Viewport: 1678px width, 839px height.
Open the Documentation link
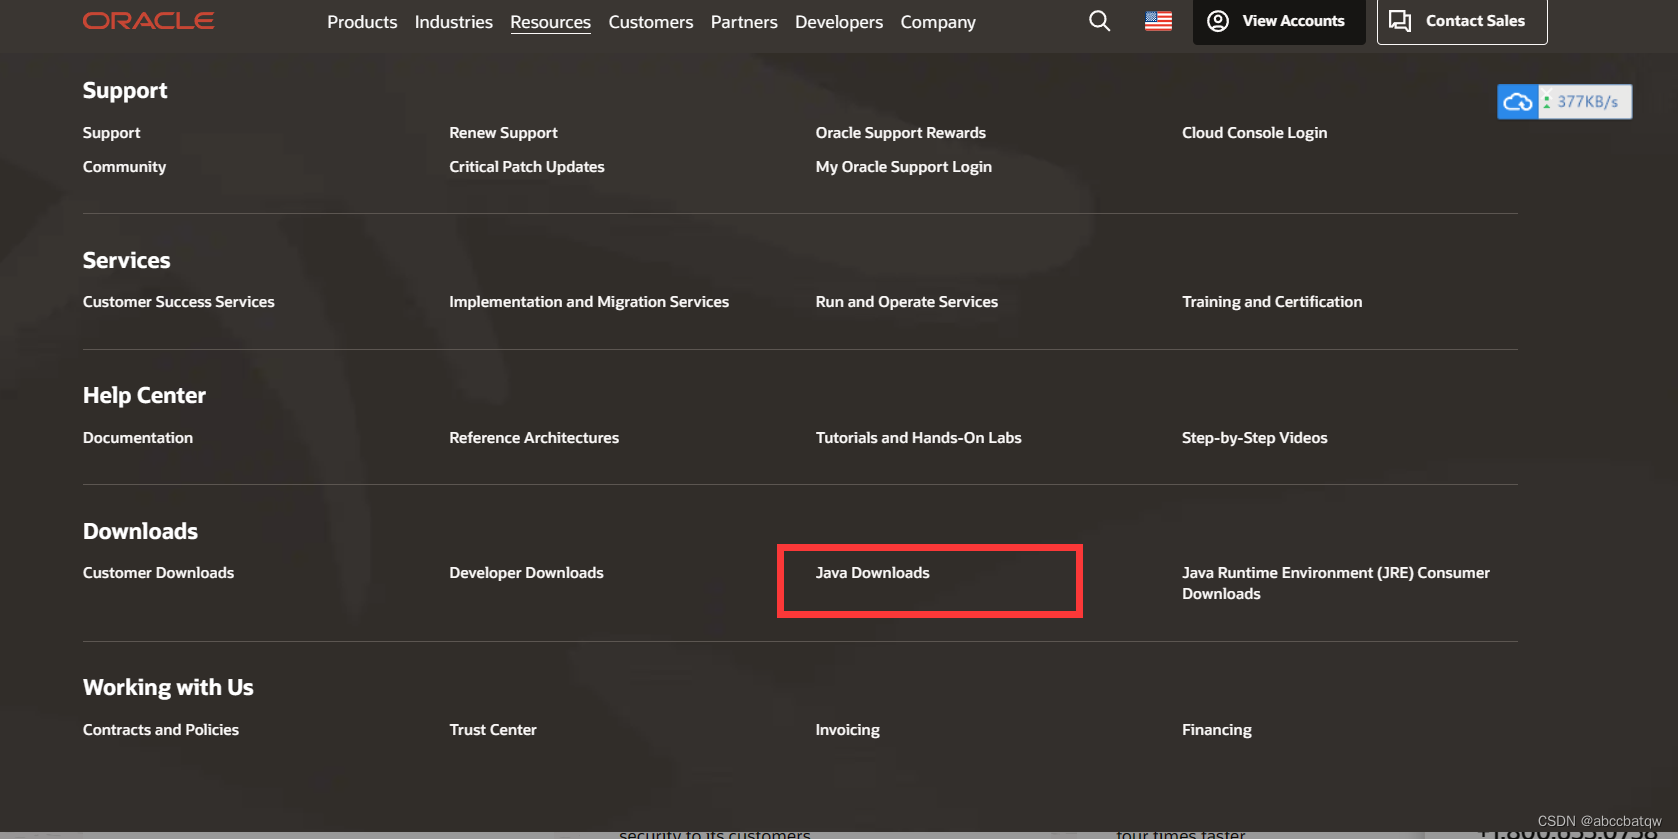pos(138,438)
